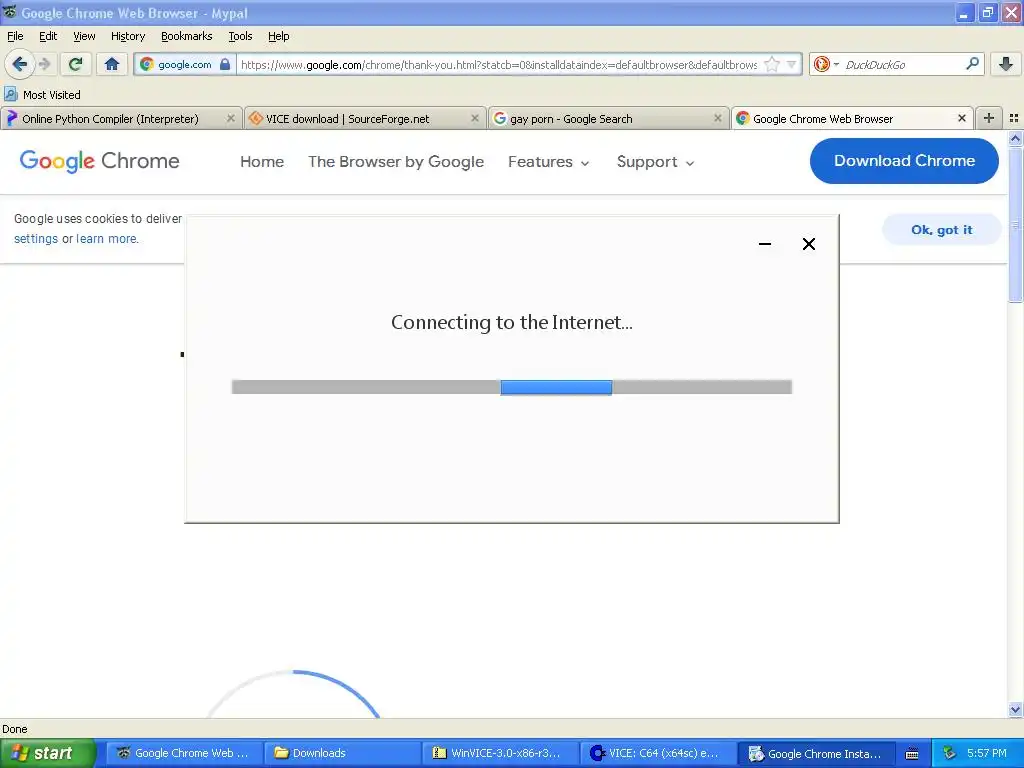The height and width of the screenshot is (768, 1024).
Task: Open the Edit menu
Action: 48,36
